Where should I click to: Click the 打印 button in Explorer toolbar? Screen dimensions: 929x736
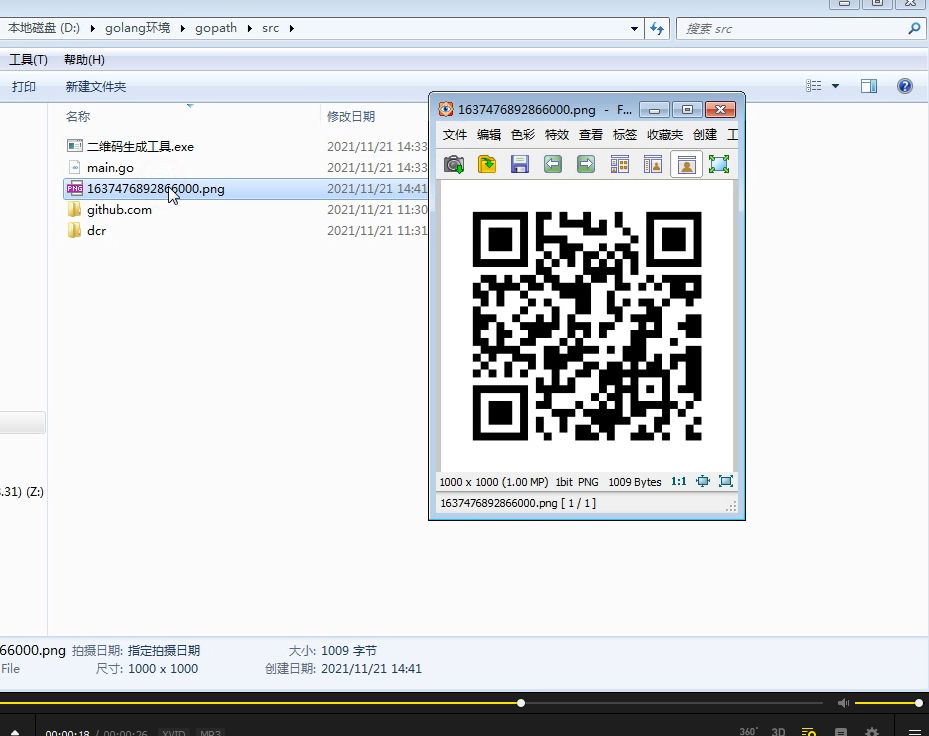24,87
